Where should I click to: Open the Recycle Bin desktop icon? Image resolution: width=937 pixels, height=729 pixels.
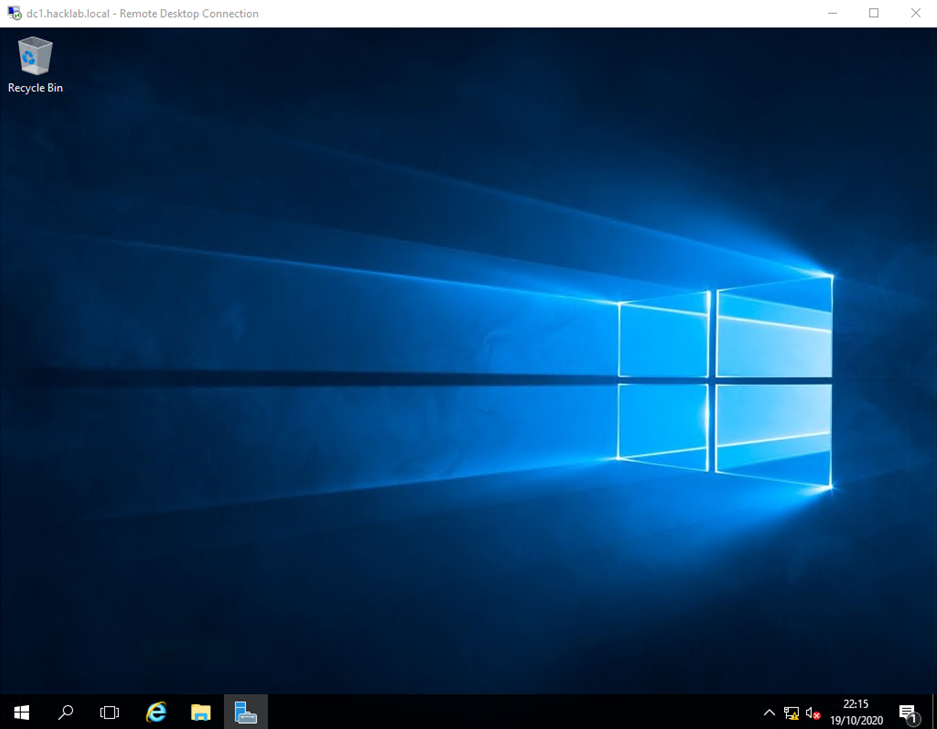click(x=35, y=65)
